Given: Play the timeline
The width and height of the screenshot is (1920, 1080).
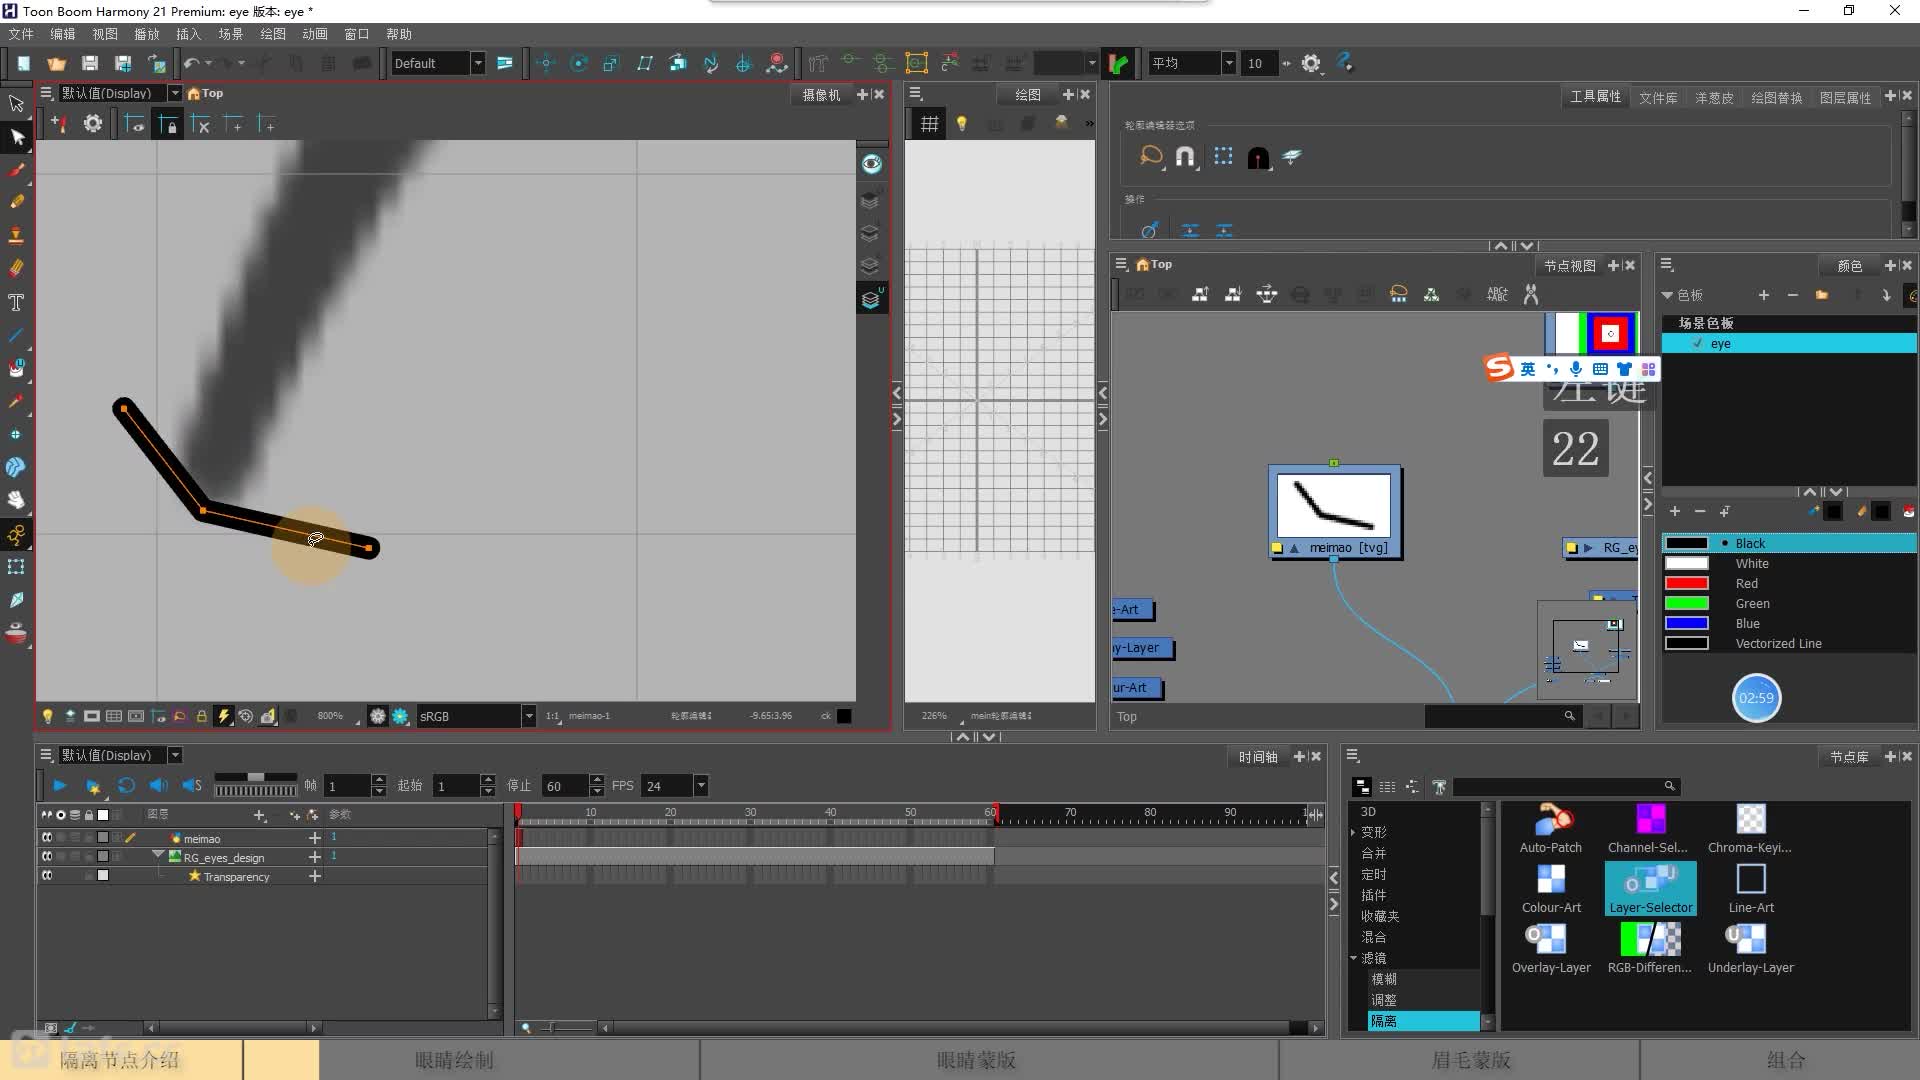Looking at the screenshot, I should pos(59,786).
